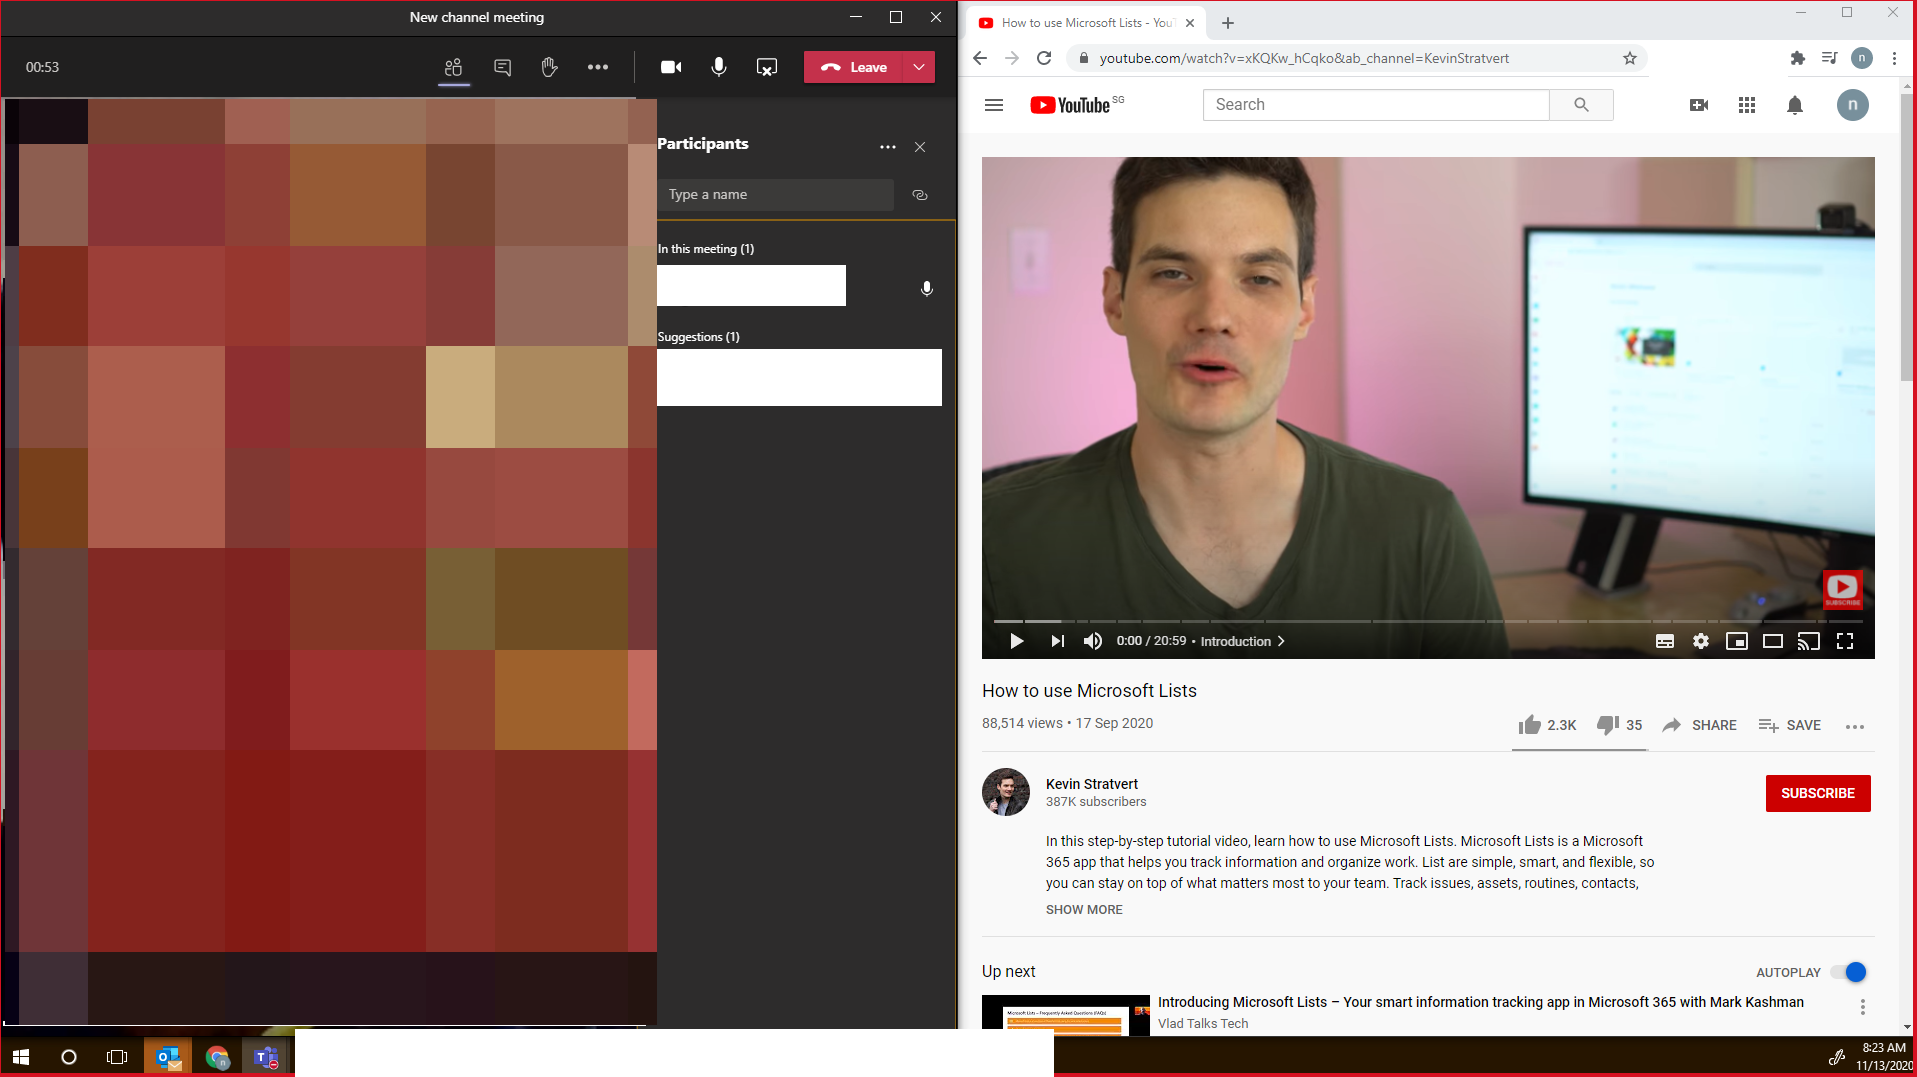Cast video with Play on TV

pos(1809,641)
